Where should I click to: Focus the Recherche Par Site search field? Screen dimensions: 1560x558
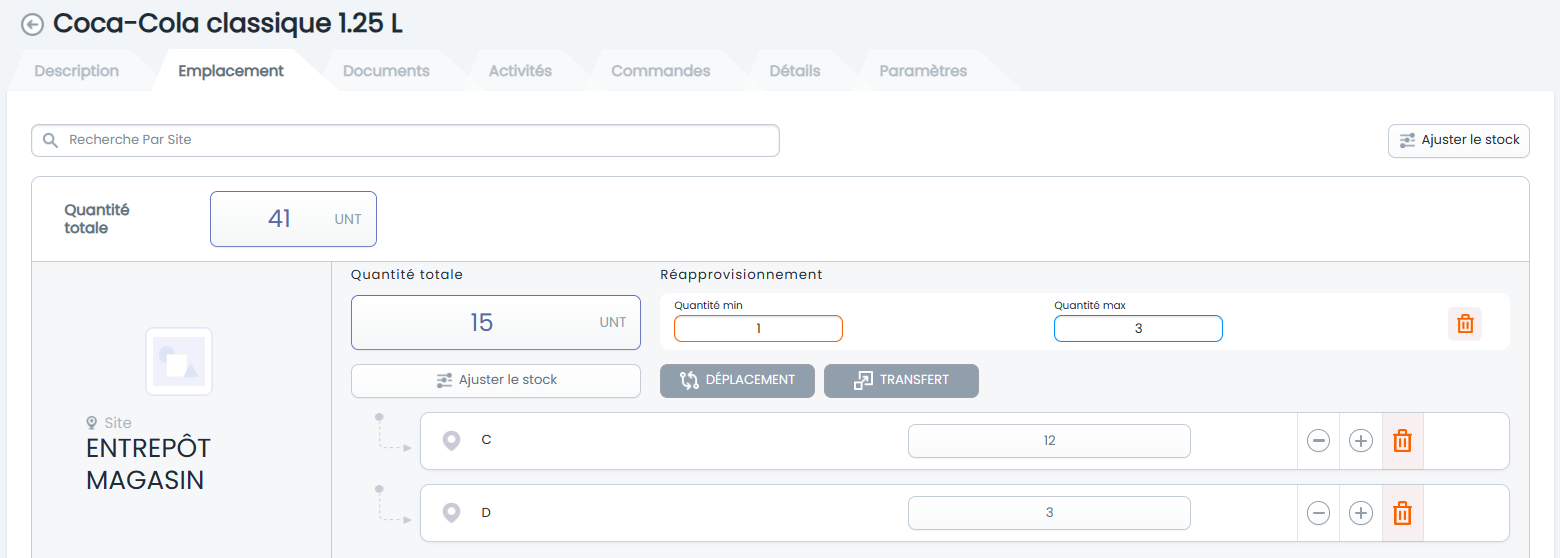click(x=405, y=141)
